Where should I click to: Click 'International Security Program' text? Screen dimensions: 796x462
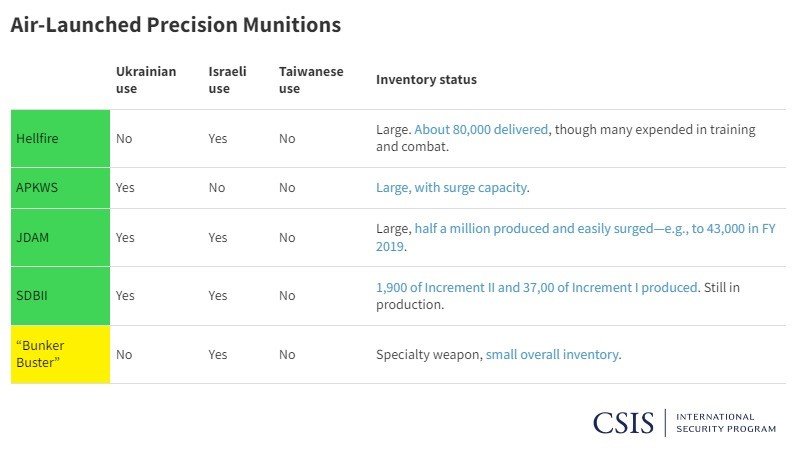[726, 422]
